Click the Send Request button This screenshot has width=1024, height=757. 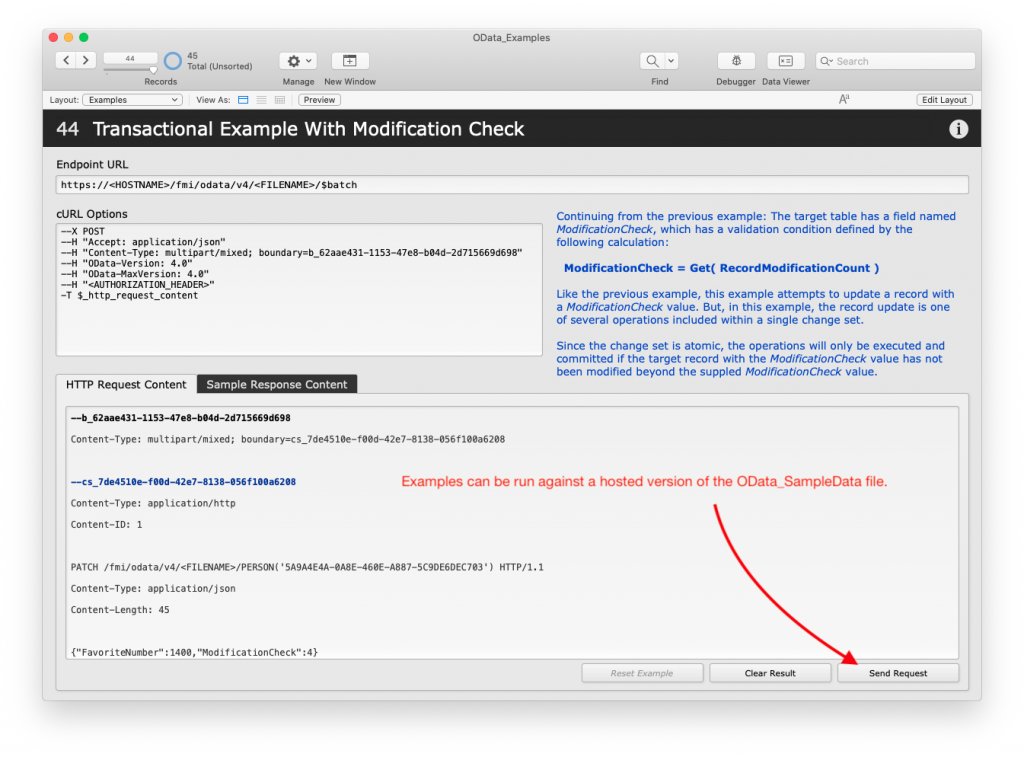[897, 672]
